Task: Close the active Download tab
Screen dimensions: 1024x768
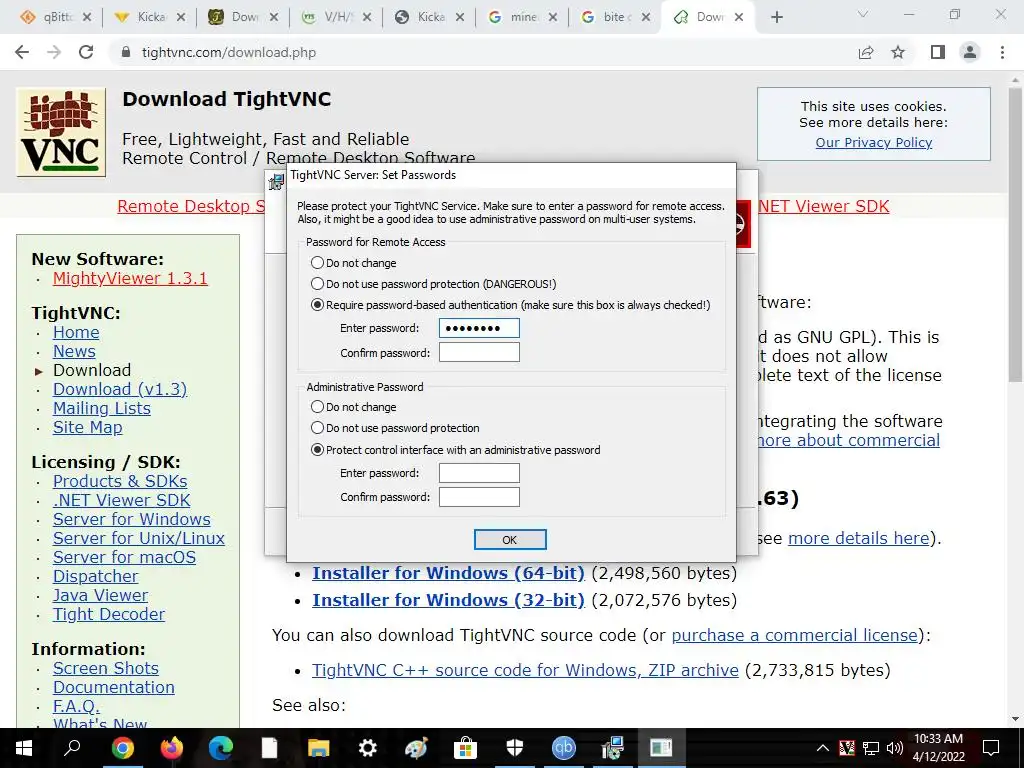Action: click(739, 17)
